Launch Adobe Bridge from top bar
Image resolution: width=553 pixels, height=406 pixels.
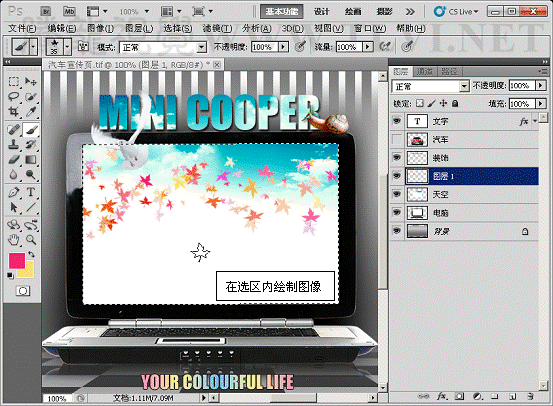(46, 12)
